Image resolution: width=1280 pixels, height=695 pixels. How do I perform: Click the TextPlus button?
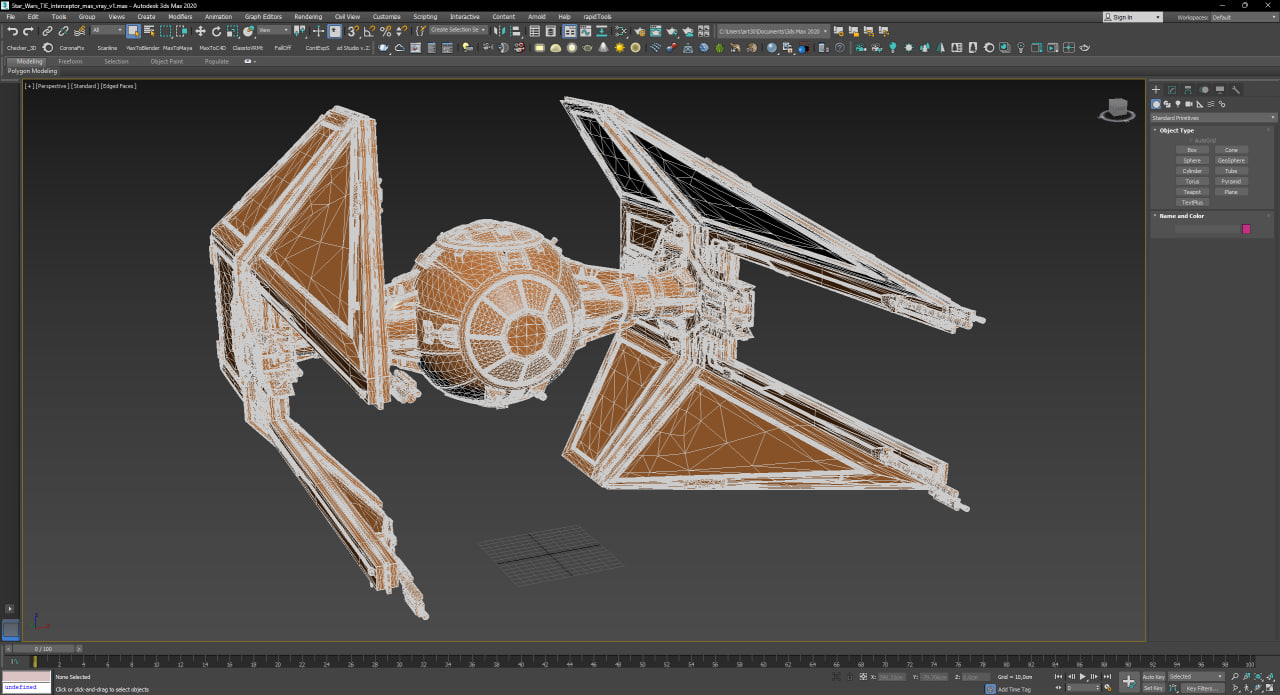(1192, 202)
